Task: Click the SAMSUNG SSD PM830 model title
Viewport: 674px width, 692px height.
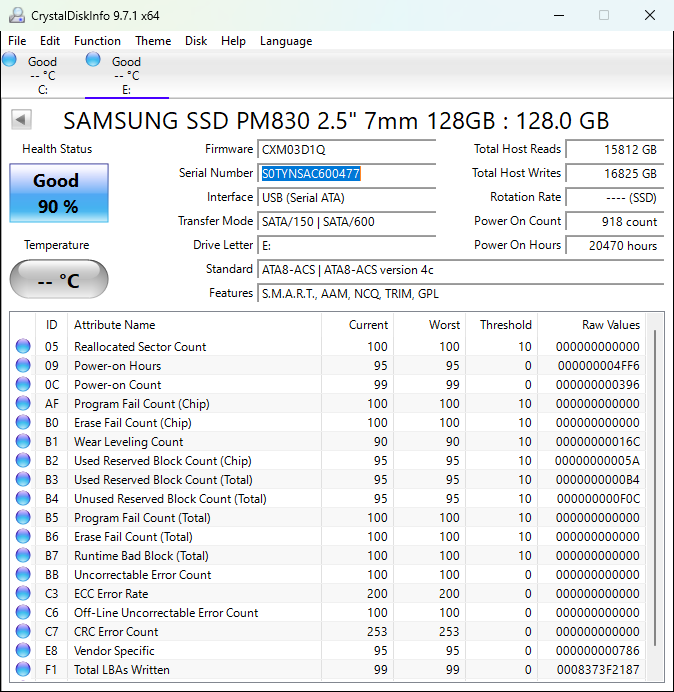Action: 336,120
